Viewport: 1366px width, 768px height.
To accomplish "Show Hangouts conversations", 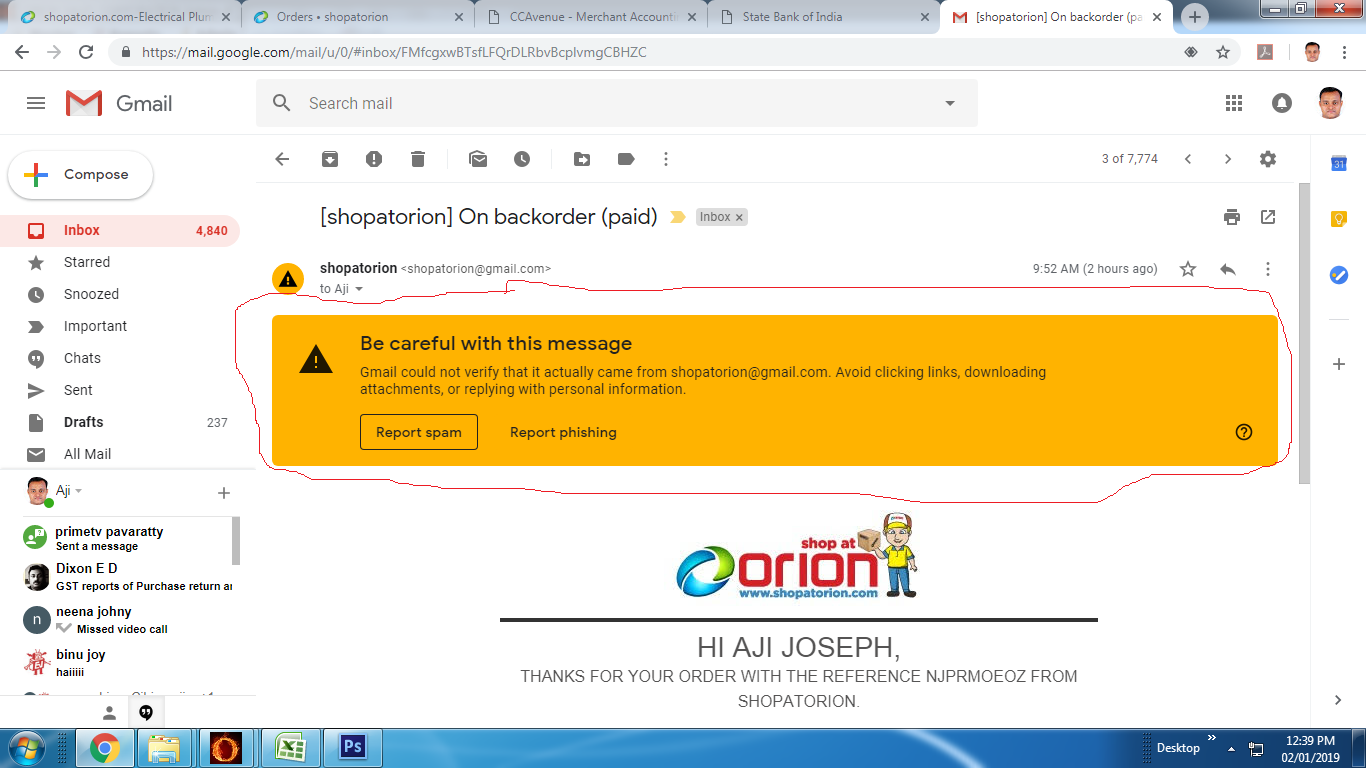I will coord(146,713).
